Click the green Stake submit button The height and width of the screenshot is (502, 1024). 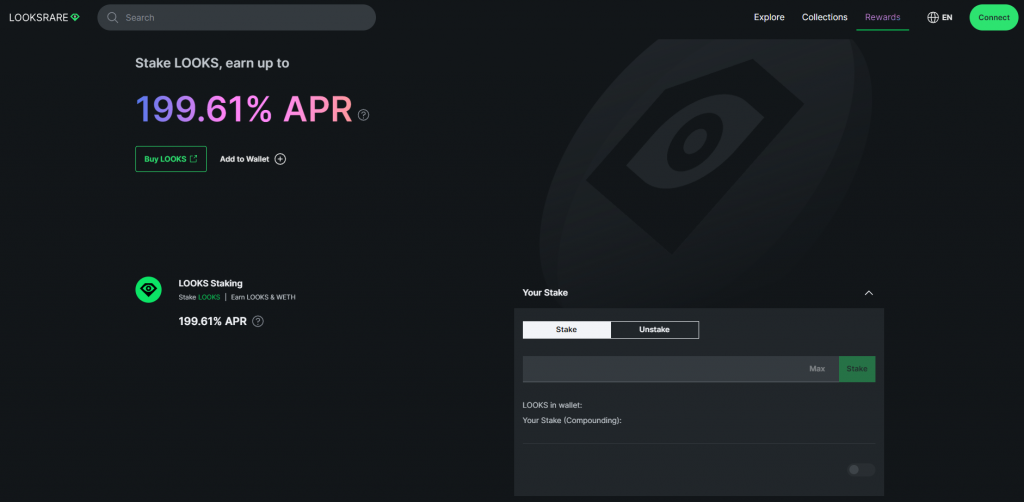[857, 369]
